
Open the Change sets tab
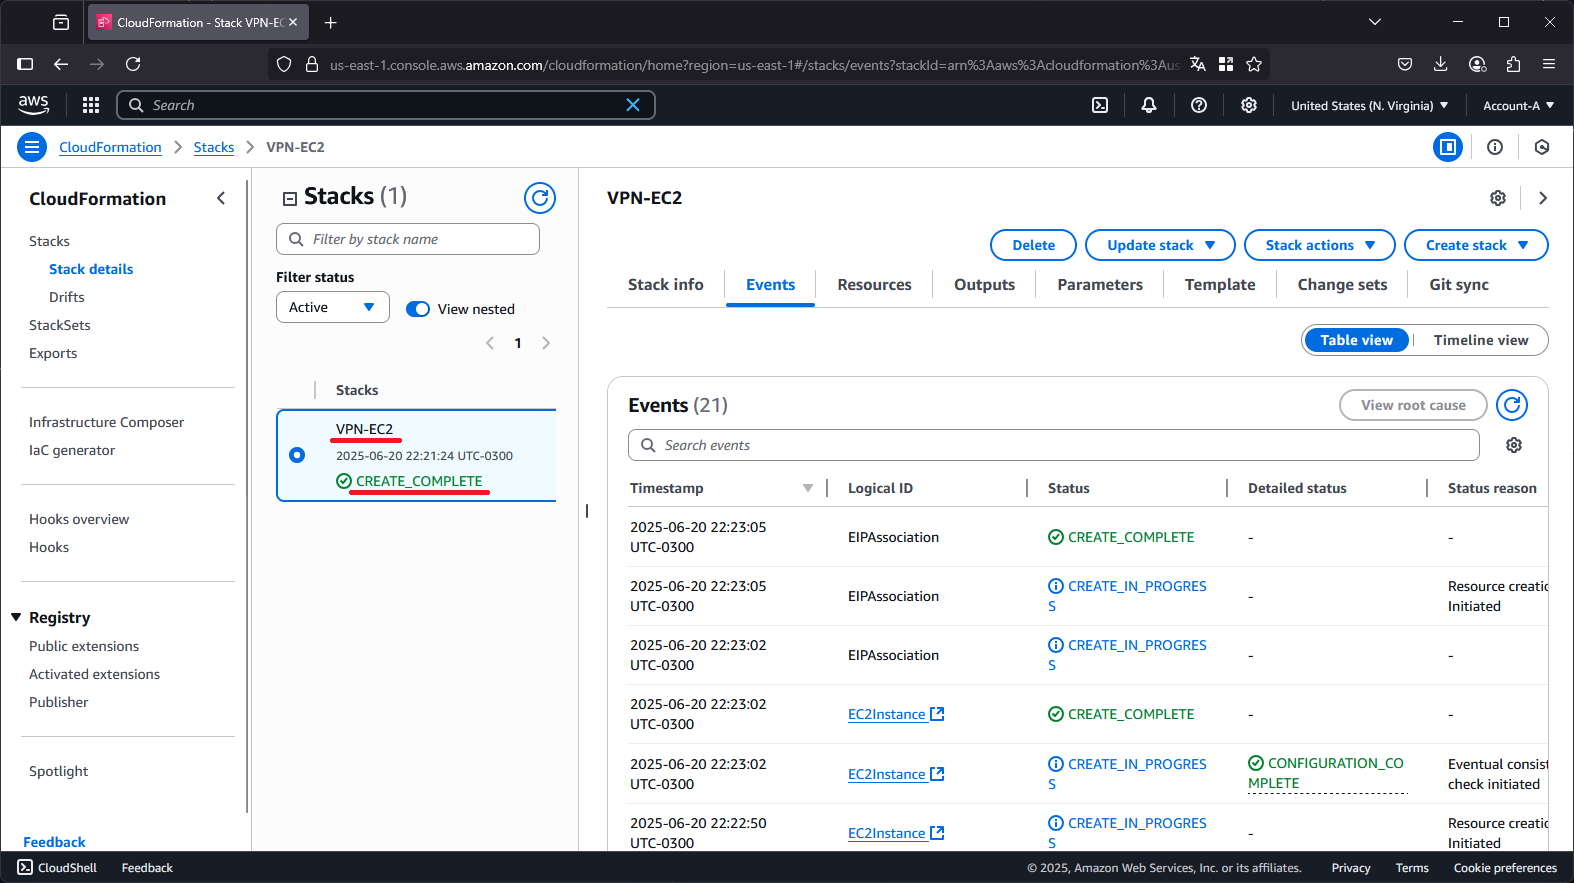pyautogui.click(x=1342, y=285)
